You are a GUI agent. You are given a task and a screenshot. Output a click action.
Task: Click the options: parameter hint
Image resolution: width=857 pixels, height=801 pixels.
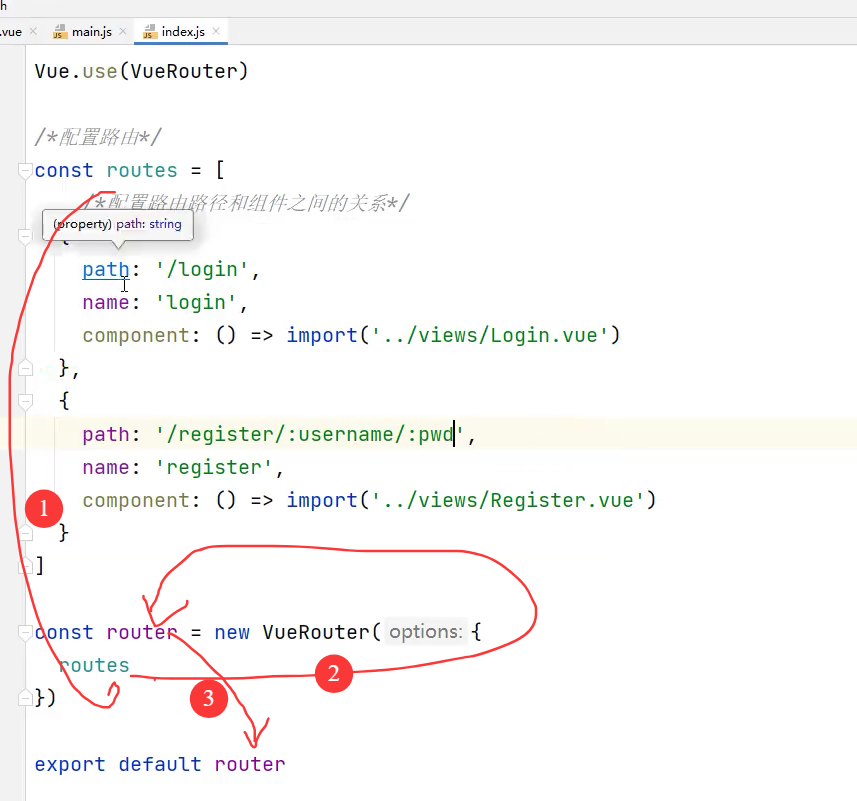(426, 632)
